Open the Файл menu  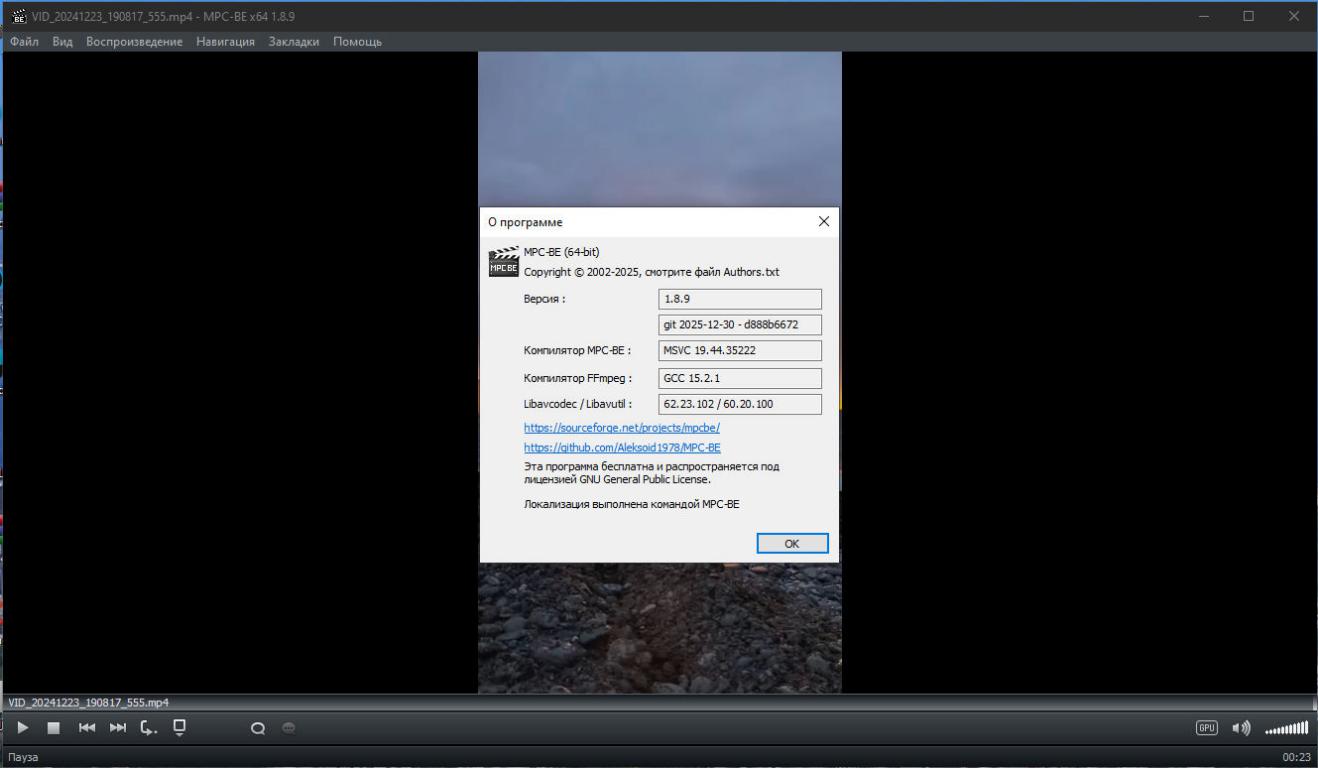[24, 42]
